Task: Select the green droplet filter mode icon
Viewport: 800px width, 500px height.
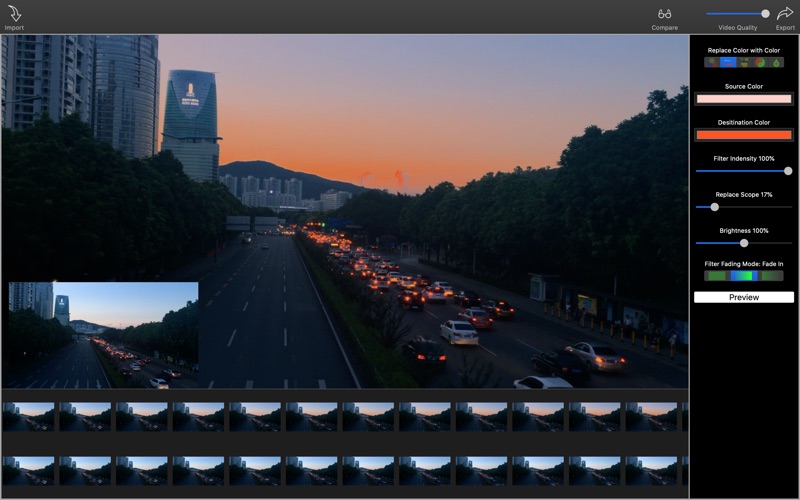Action: coord(776,62)
